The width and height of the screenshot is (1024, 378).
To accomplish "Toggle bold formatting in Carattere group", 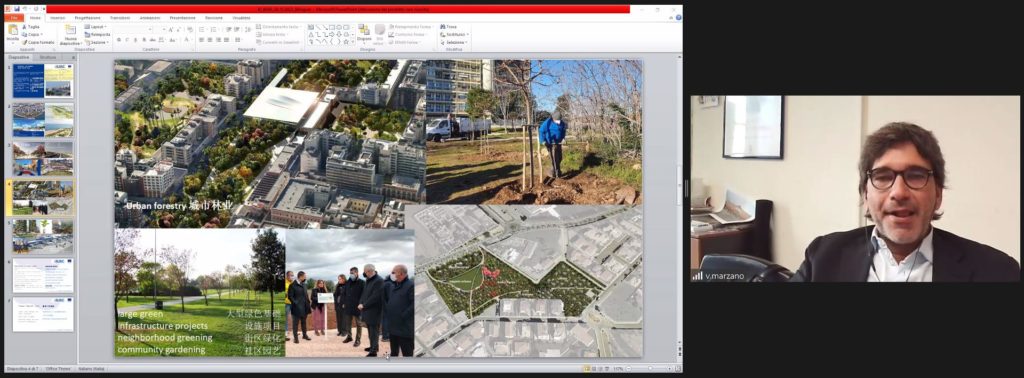I will [119, 40].
